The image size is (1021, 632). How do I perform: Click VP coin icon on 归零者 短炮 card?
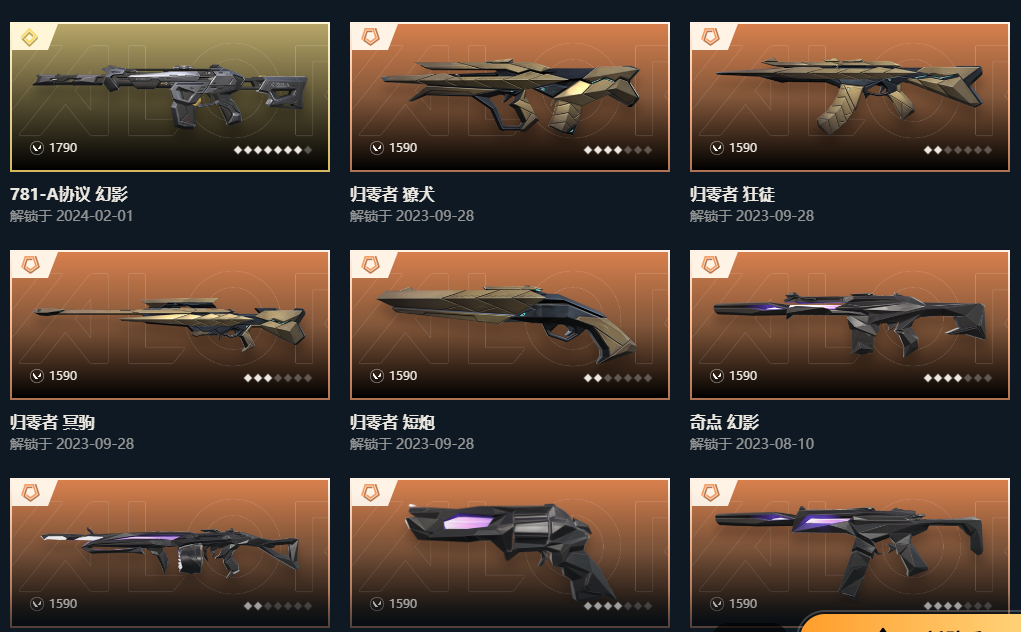(x=377, y=376)
